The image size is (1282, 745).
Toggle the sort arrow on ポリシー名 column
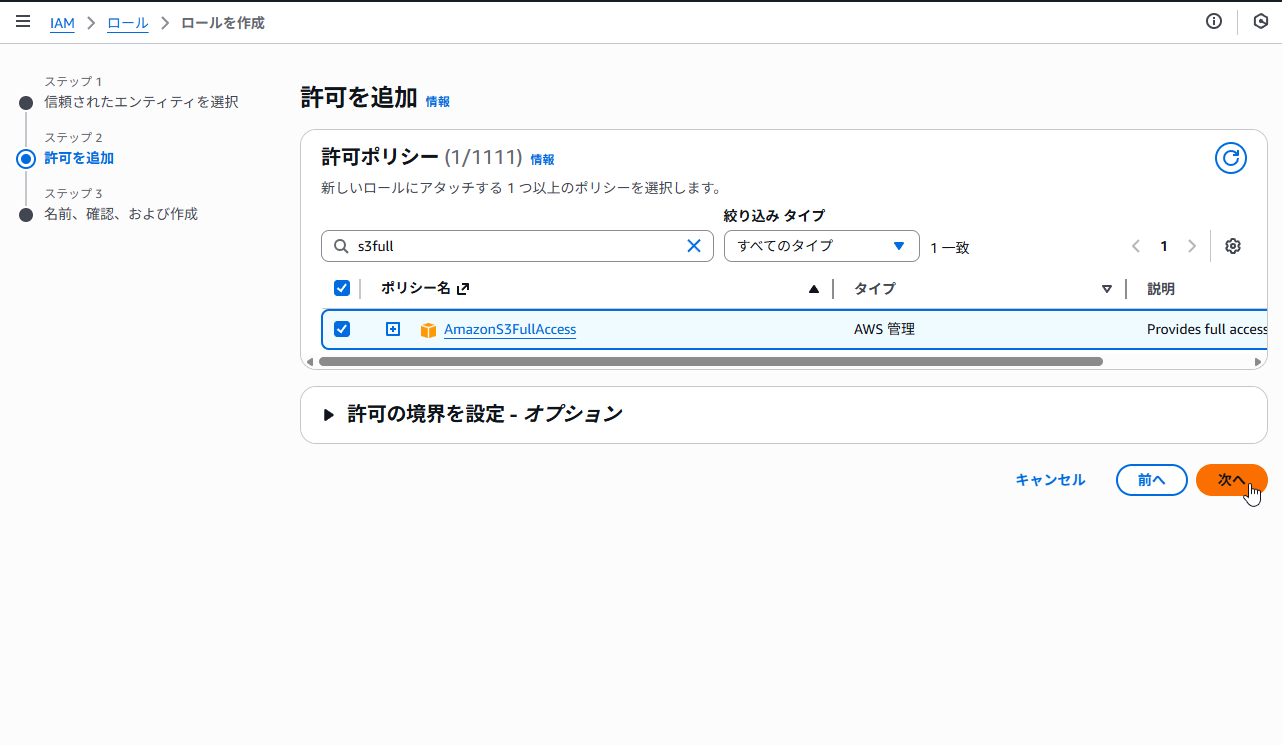pos(814,288)
